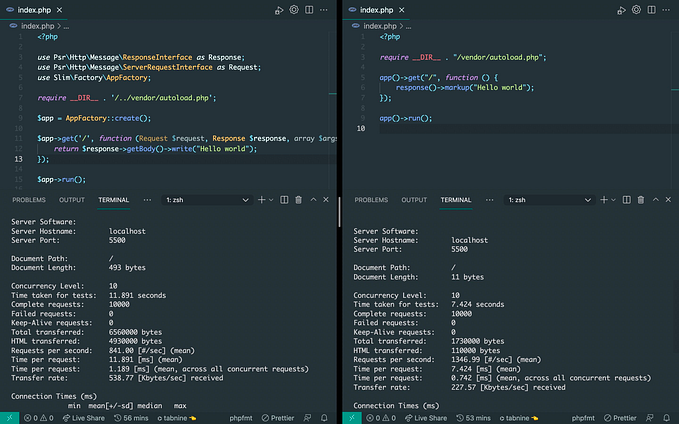The width and height of the screenshot is (679, 424).
Task: Open tabnine status item in right window
Action: click(x=519, y=418)
